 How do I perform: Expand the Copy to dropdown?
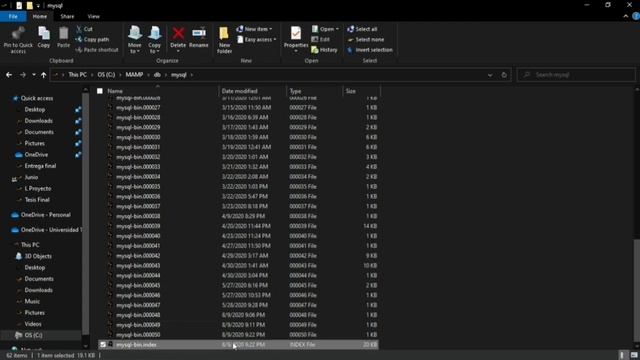pos(154,48)
